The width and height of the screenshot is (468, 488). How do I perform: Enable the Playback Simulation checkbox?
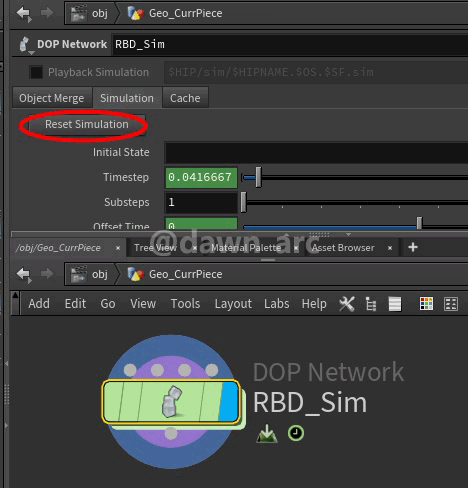pos(36,72)
